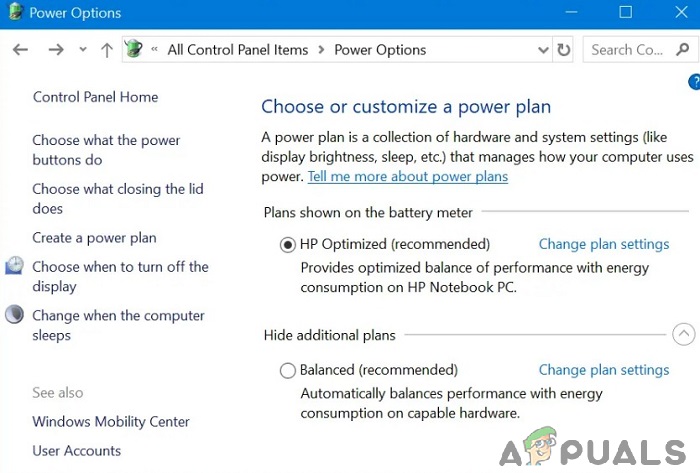Click the forward navigation arrow

point(56,50)
